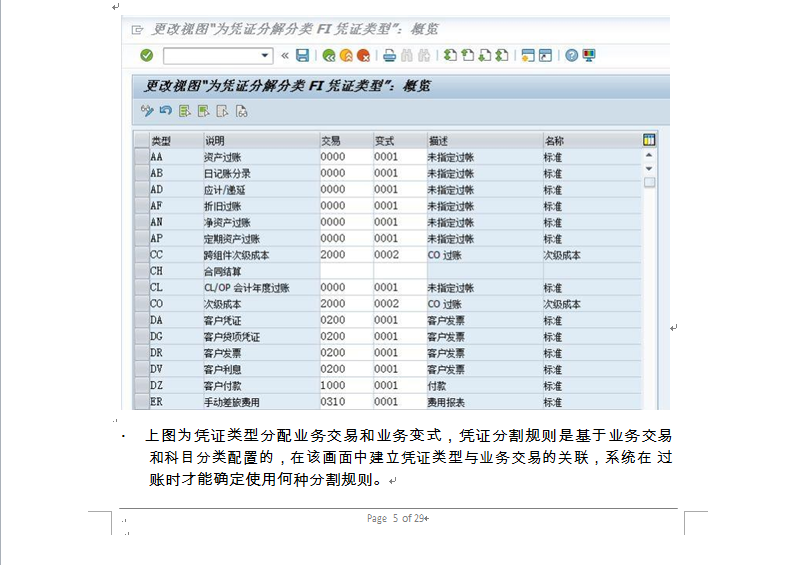This screenshot has width=789, height=565.
Task: Select row AA using its row selector
Action: click(x=141, y=157)
